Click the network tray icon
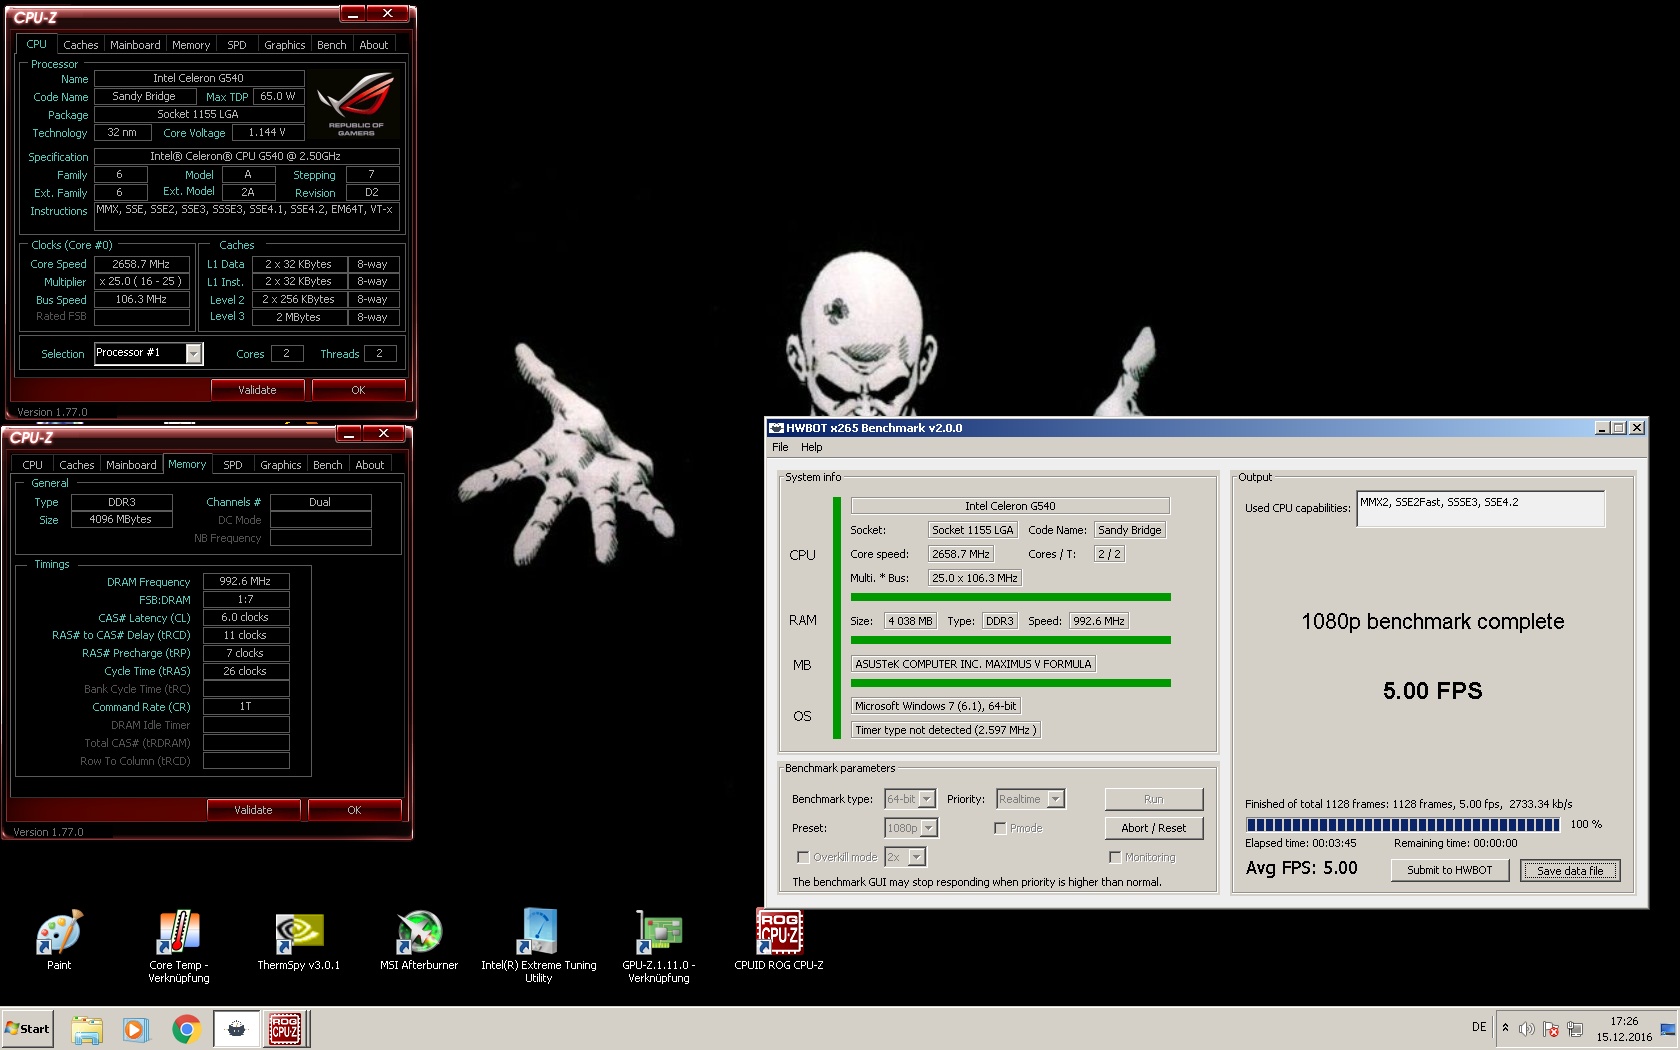The image size is (1680, 1050). click(x=1575, y=1029)
